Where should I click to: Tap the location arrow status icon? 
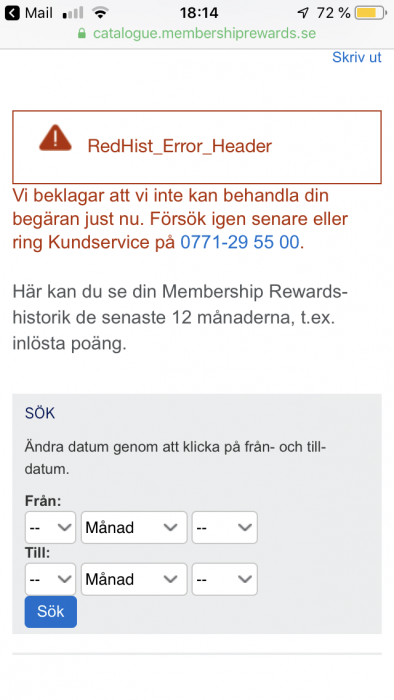point(303,13)
